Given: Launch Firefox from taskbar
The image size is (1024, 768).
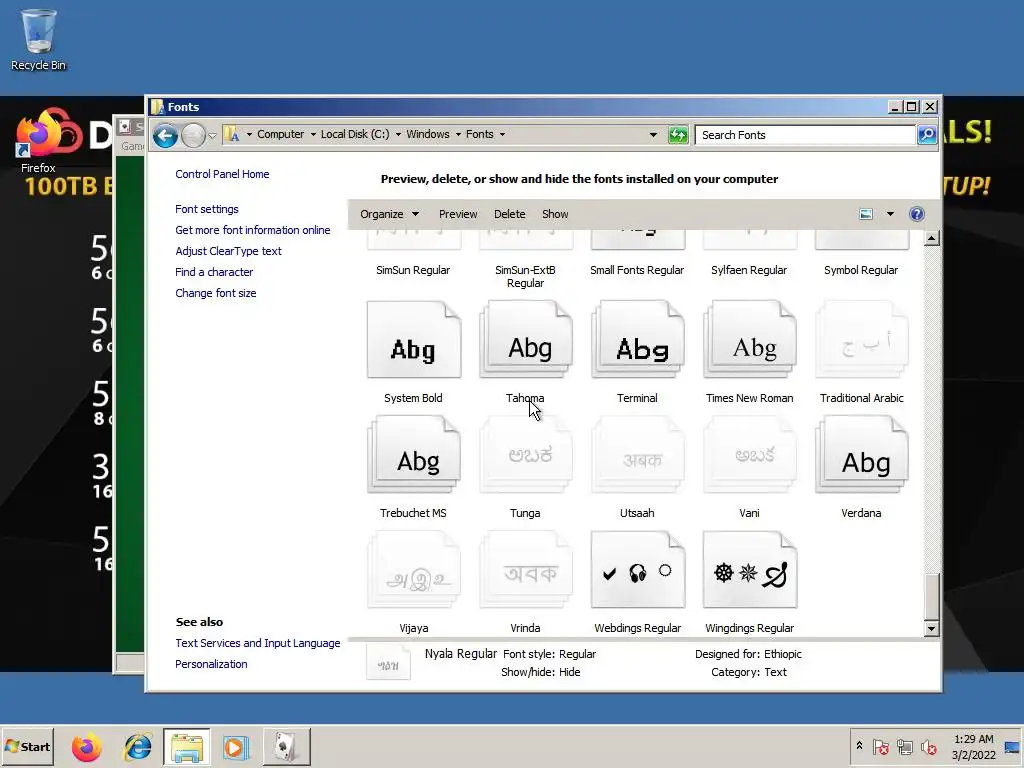Looking at the screenshot, I should [87, 747].
